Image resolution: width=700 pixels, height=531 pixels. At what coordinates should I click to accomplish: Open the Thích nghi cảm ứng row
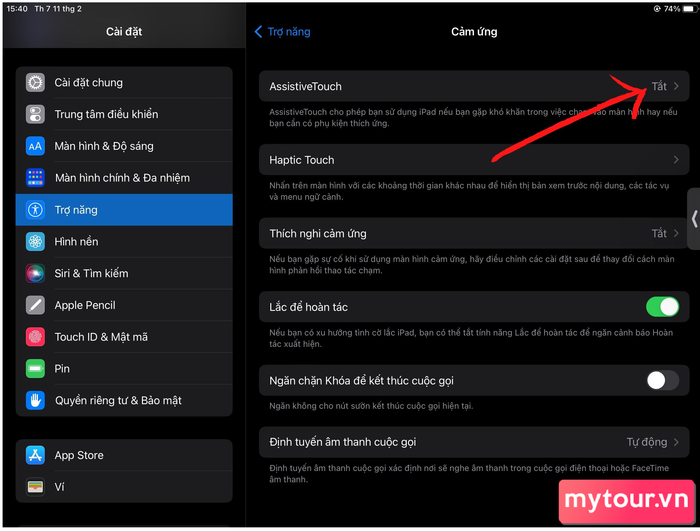point(474,233)
